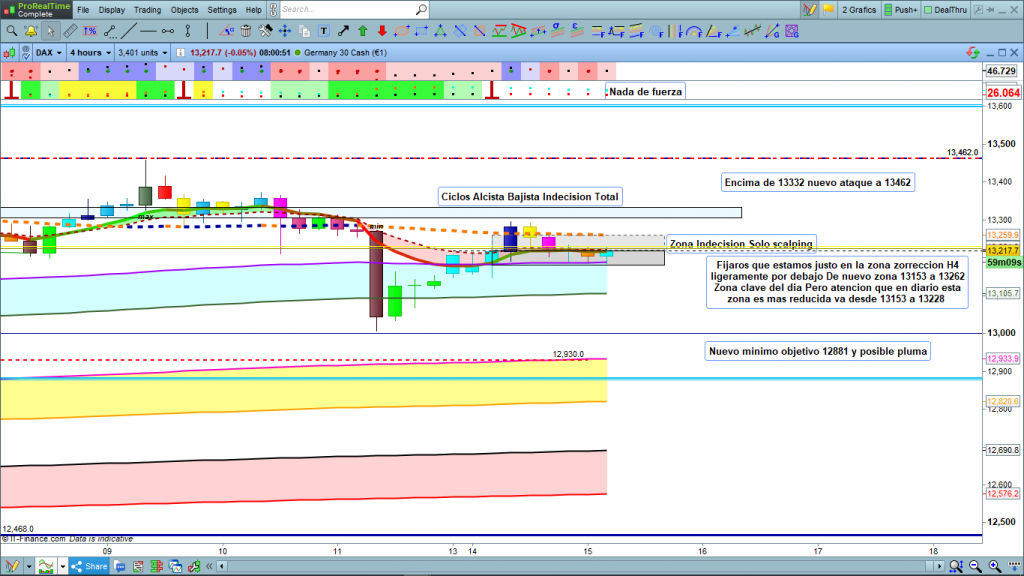
Task: Open the Objects menu
Action: coord(184,10)
